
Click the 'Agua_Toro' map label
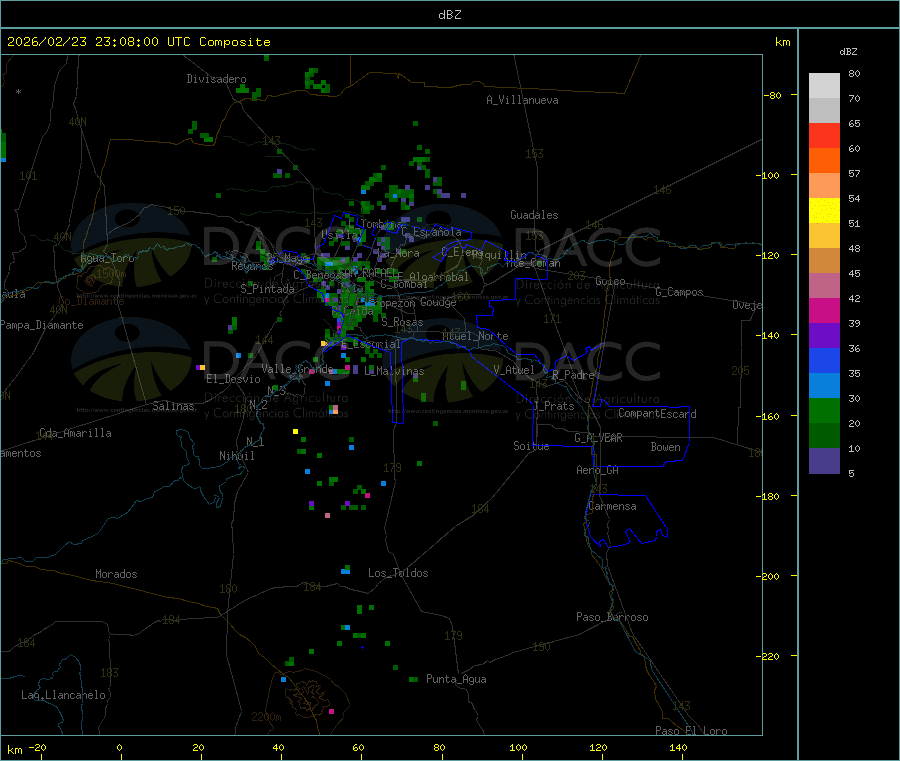(107, 258)
